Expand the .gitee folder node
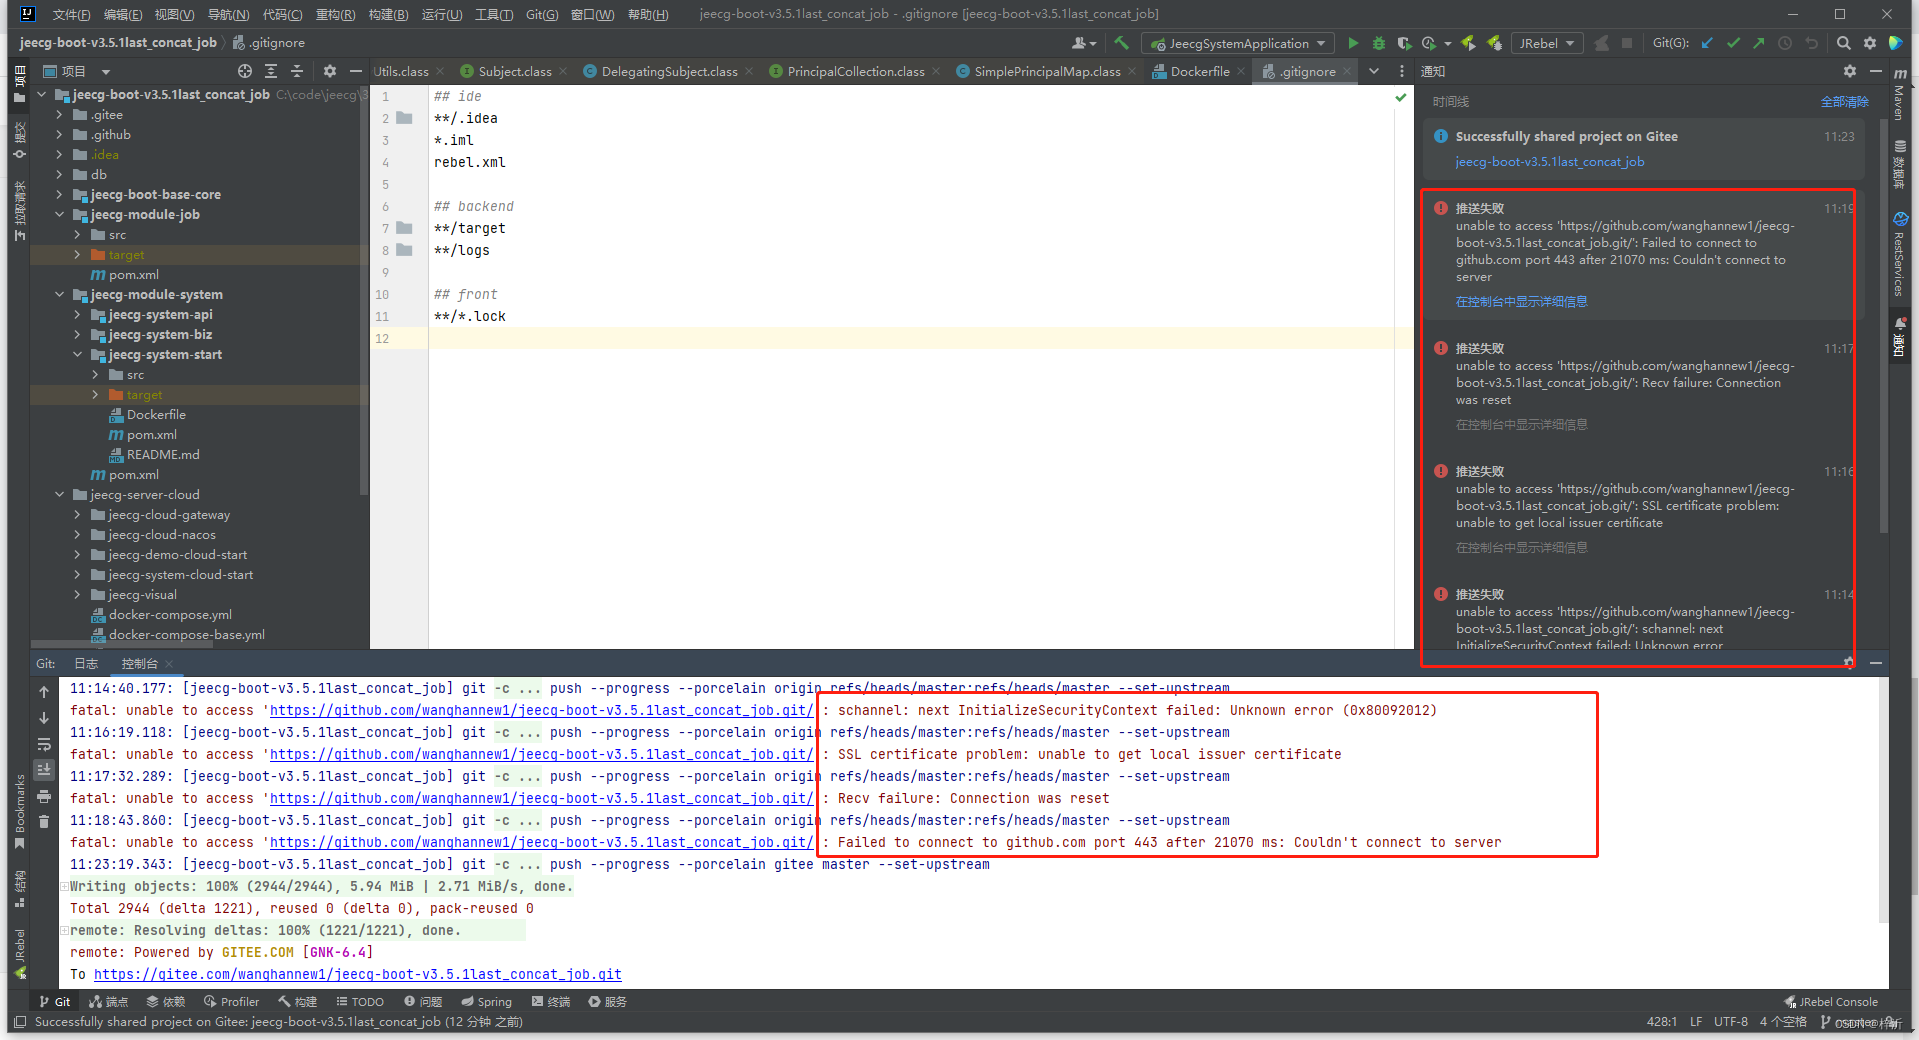The width and height of the screenshot is (1919, 1040). 59,114
